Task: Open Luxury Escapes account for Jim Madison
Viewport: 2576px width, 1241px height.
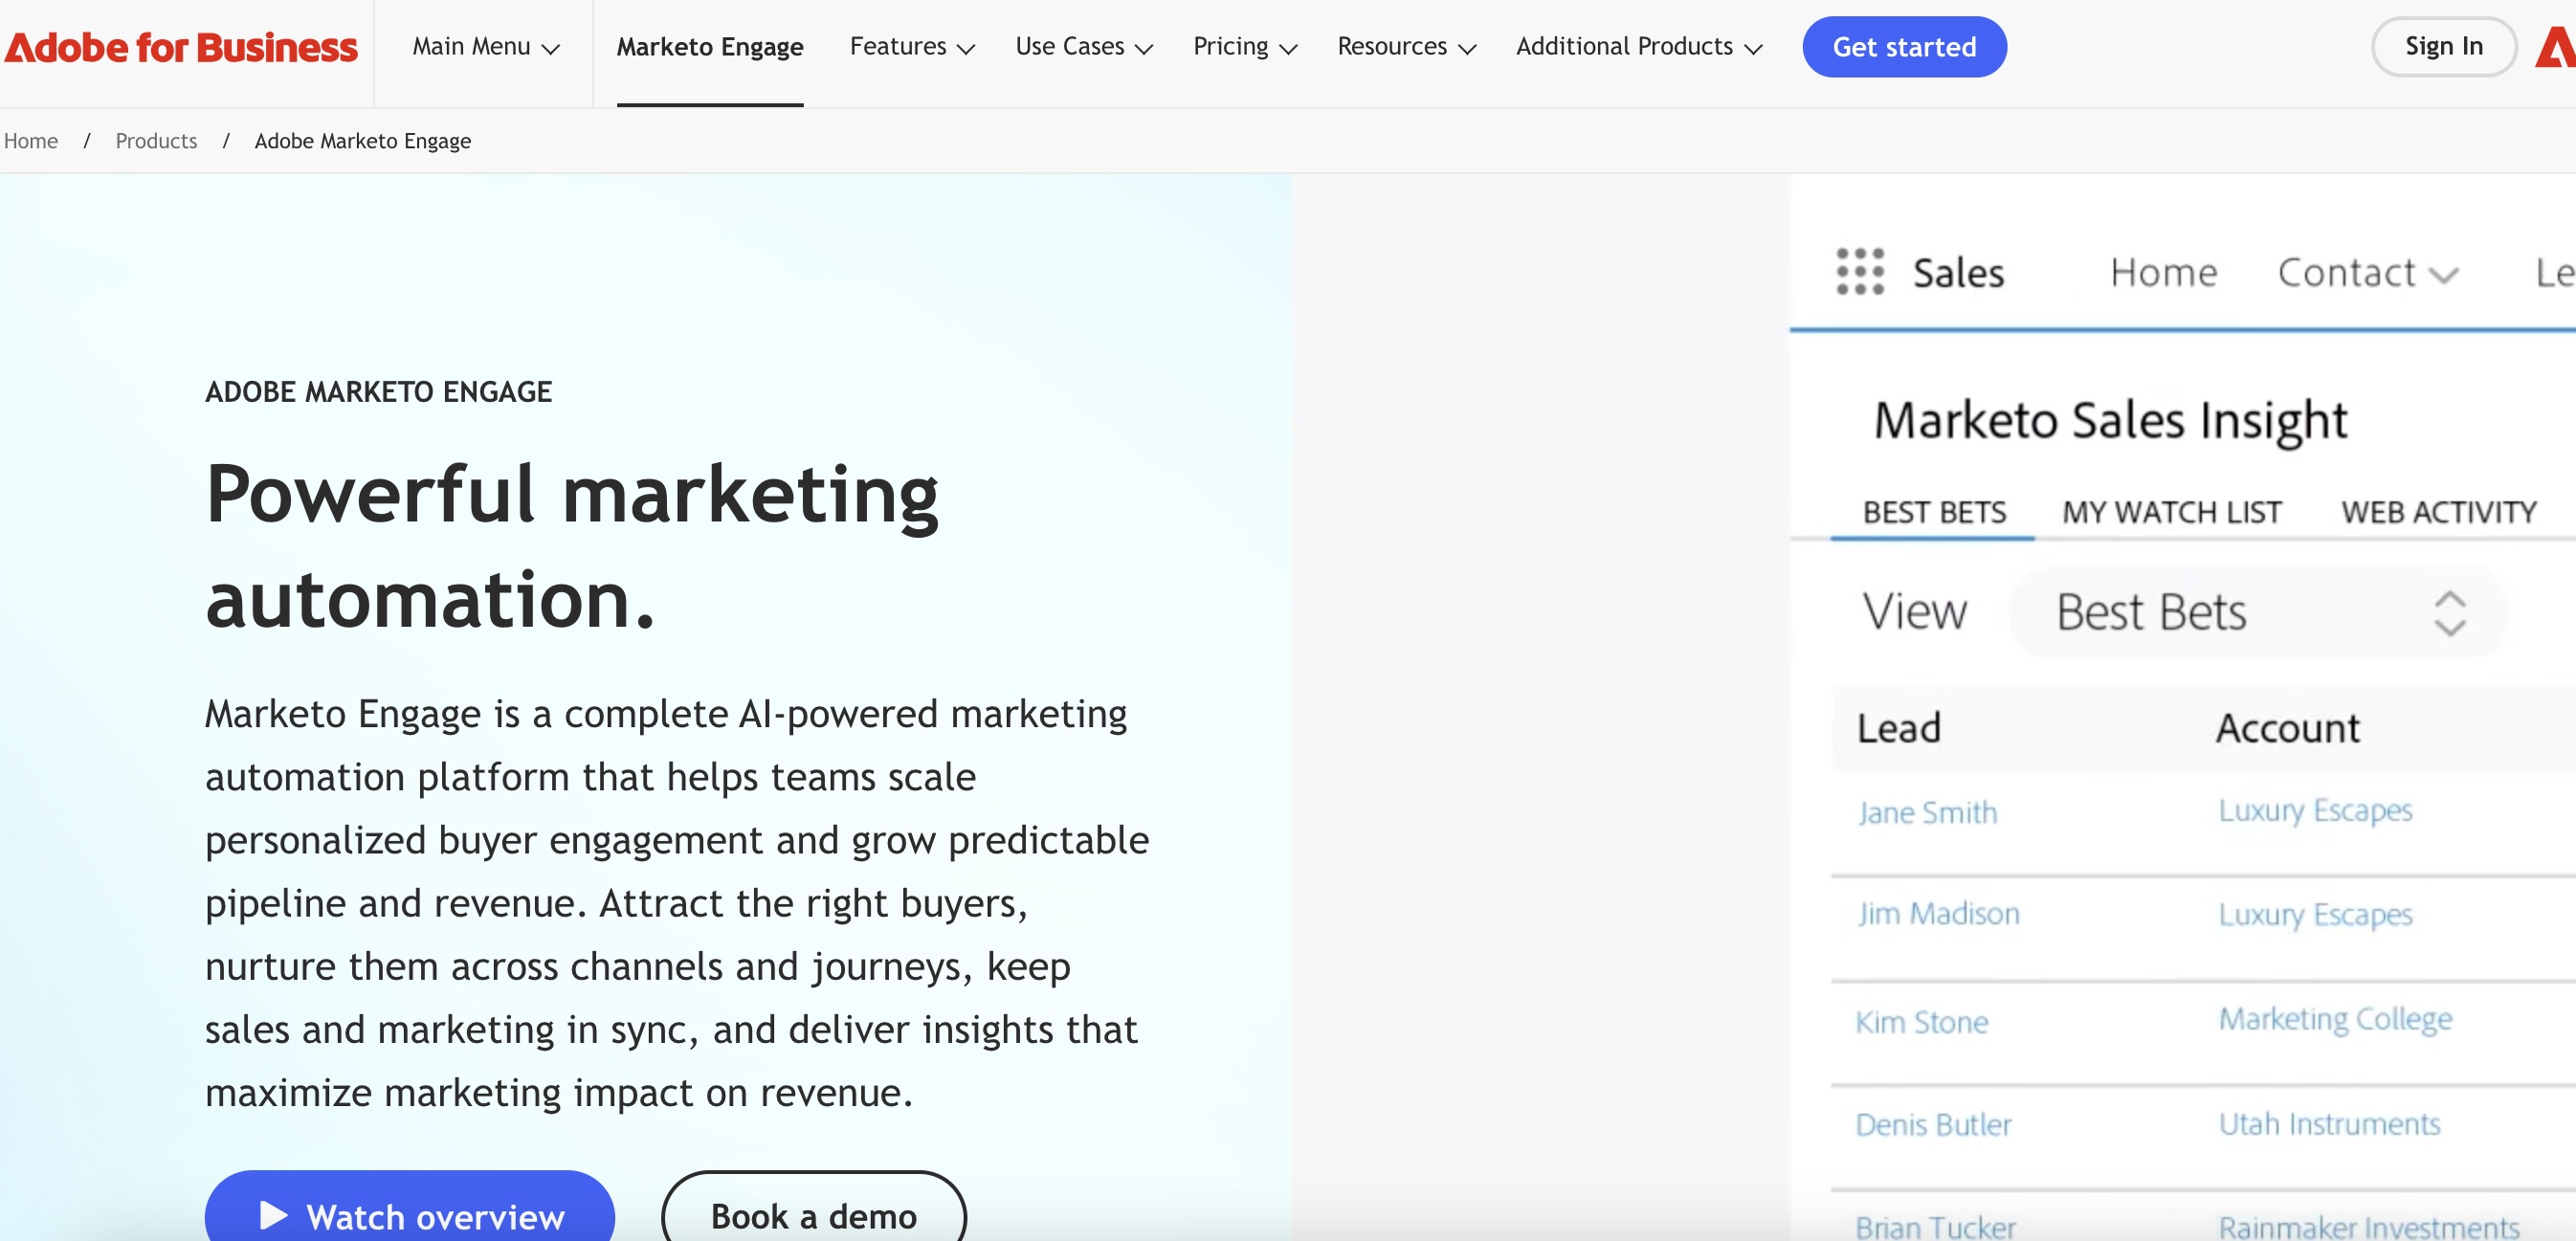Action: click(2315, 915)
